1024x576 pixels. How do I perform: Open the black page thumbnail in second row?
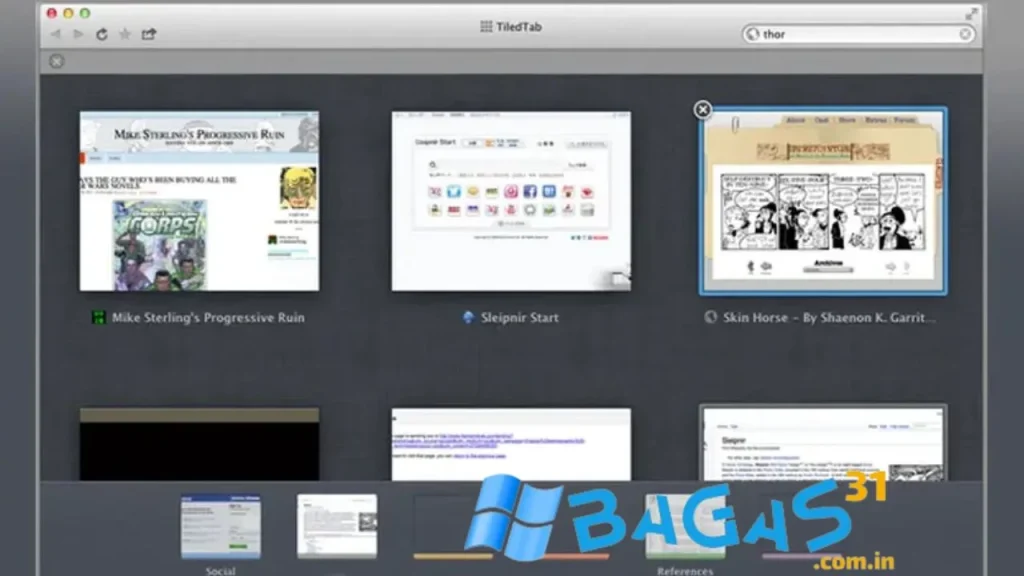[199, 444]
